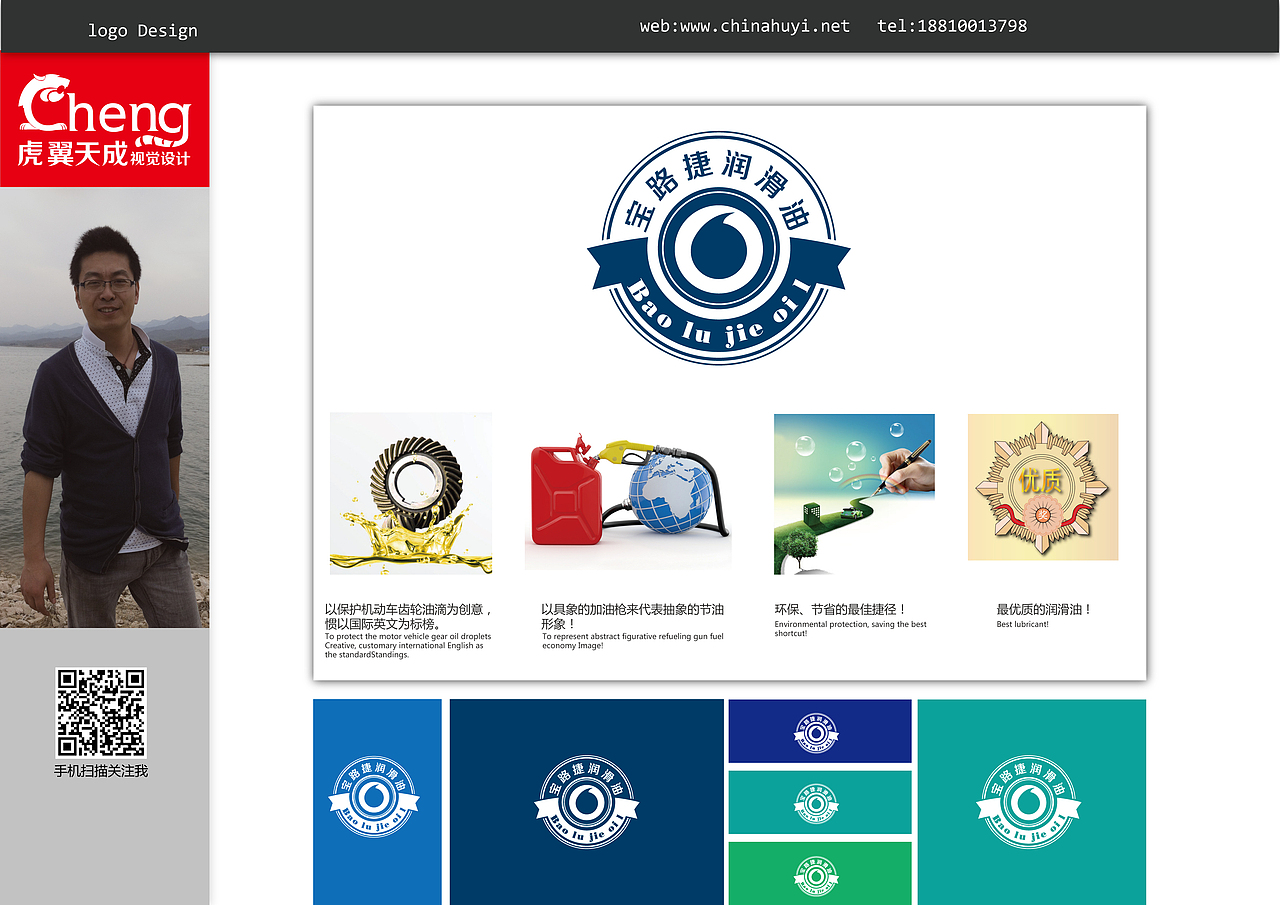The height and width of the screenshot is (905, 1280).
Task: Open the web:www.chinahuyi.net link
Action: (745, 26)
